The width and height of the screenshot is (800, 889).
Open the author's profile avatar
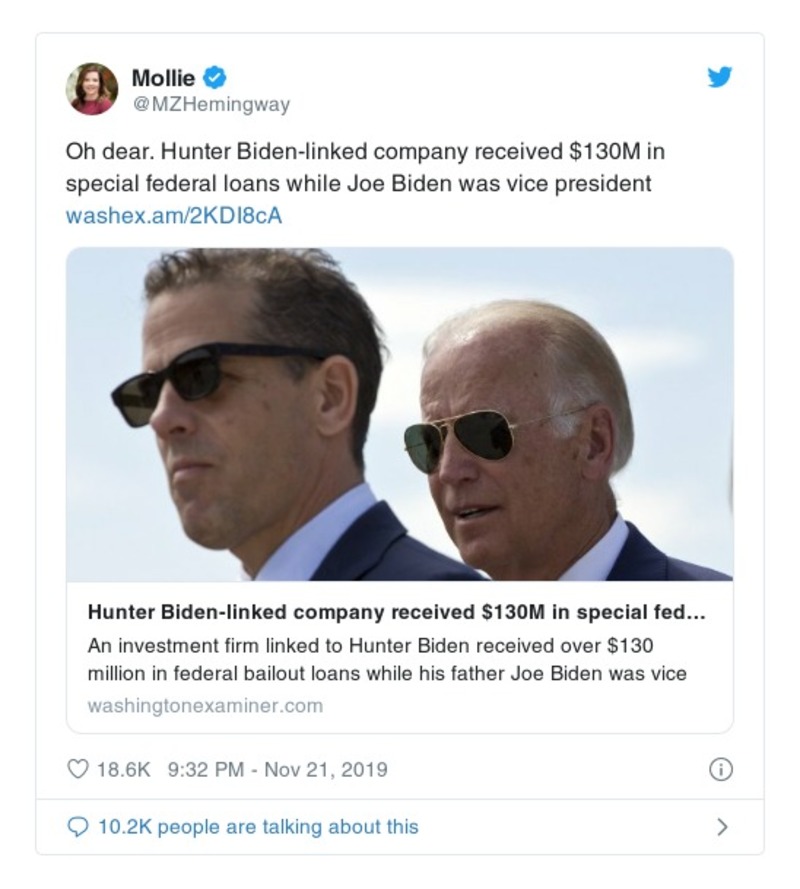point(92,88)
